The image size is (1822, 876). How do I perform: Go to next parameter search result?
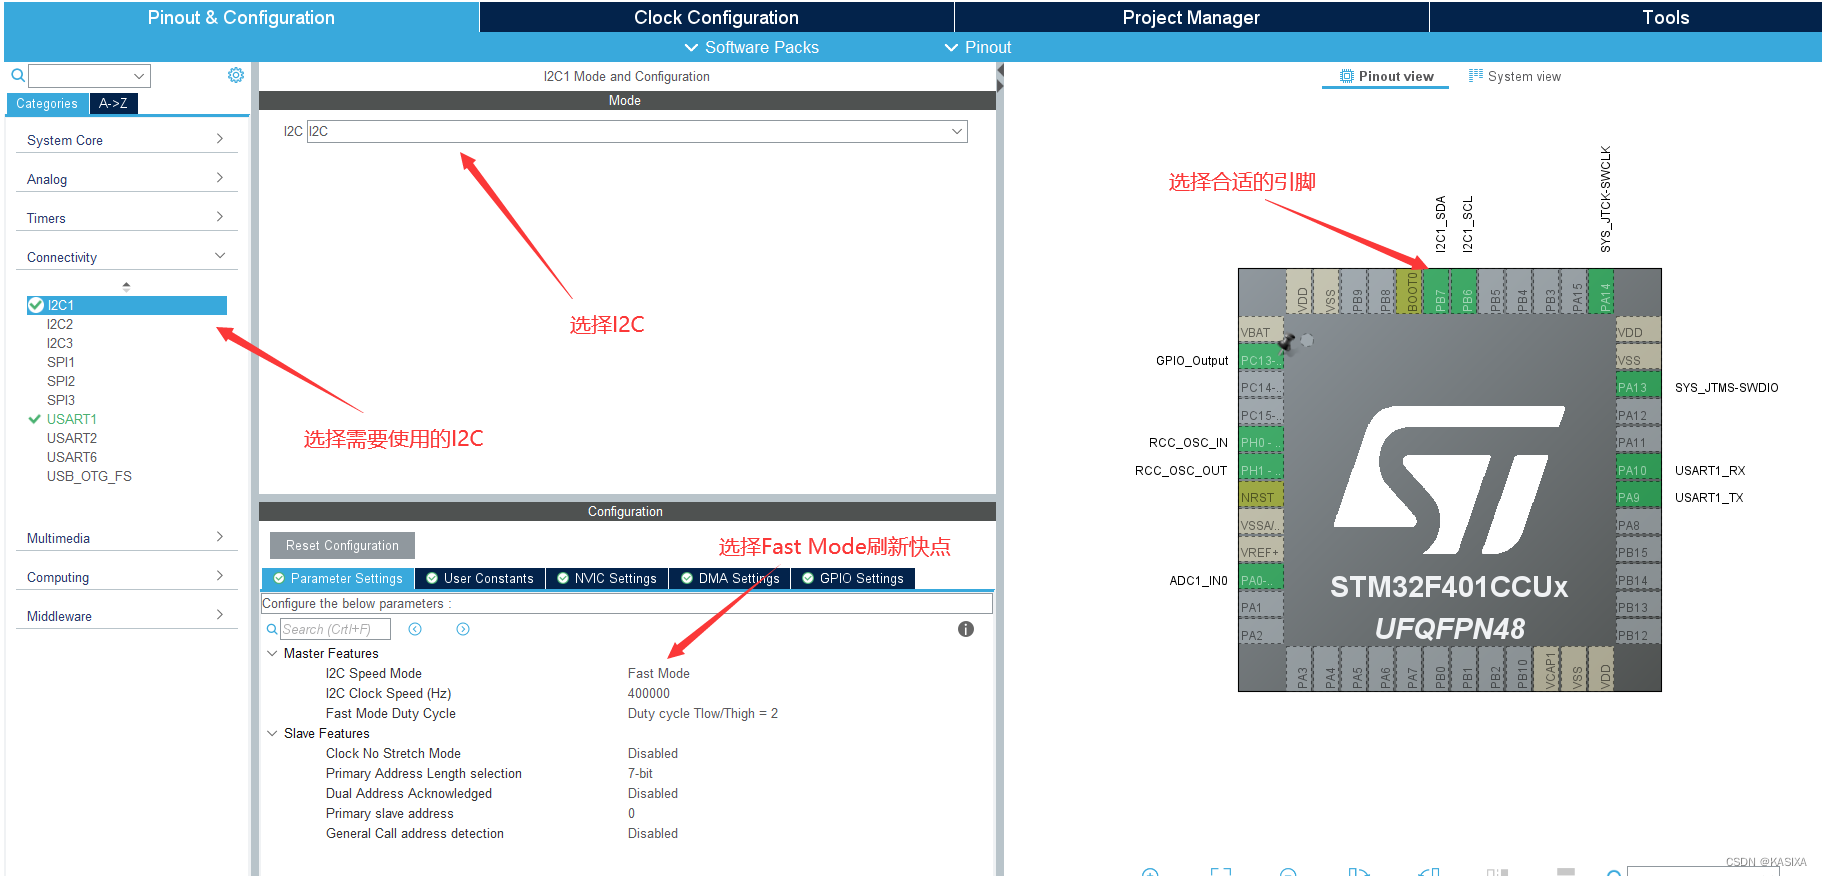(x=463, y=629)
